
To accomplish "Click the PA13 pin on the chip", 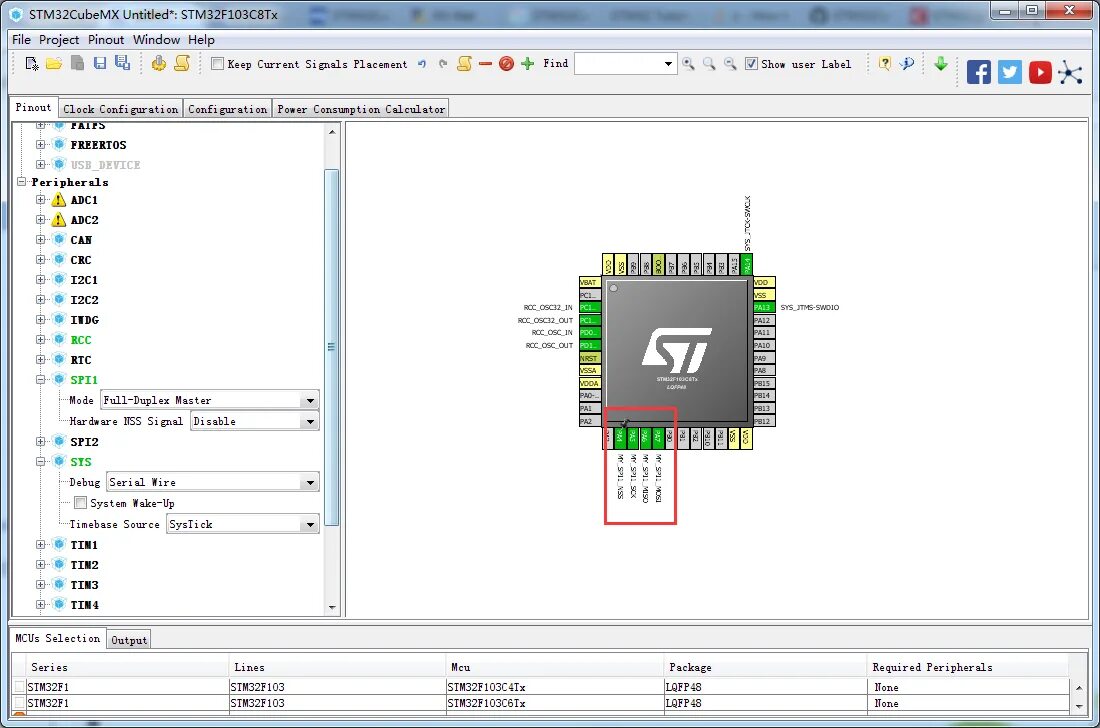I will pyautogui.click(x=764, y=307).
